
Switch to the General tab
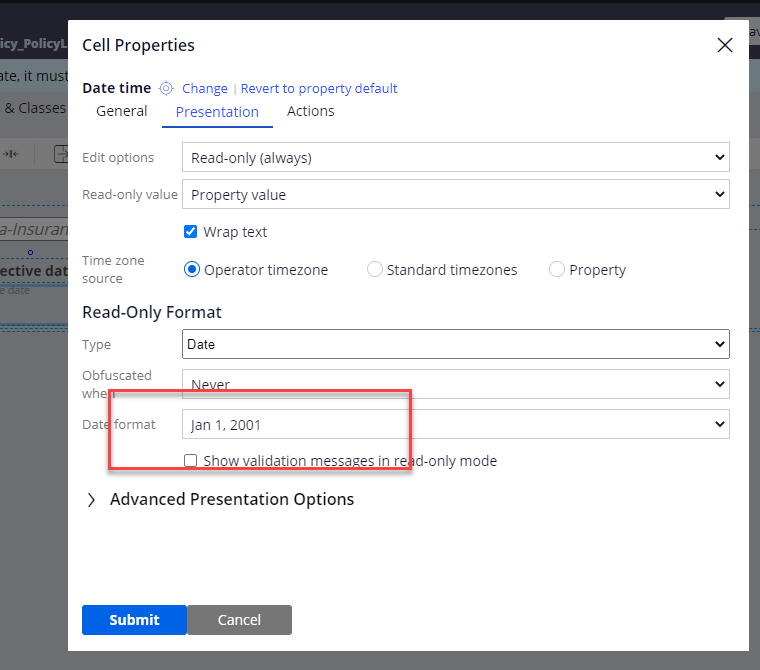coord(122,111)
